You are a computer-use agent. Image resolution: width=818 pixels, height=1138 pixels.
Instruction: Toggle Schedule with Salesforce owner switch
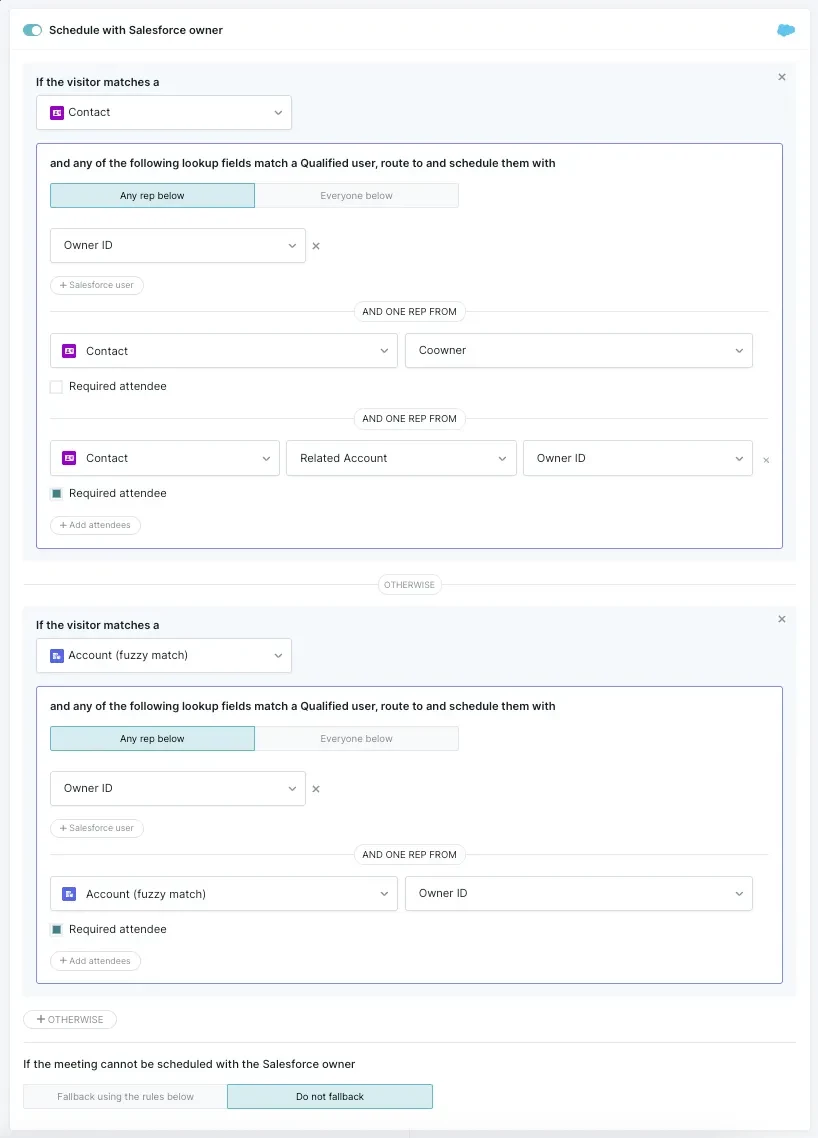[x=32, y=30]
